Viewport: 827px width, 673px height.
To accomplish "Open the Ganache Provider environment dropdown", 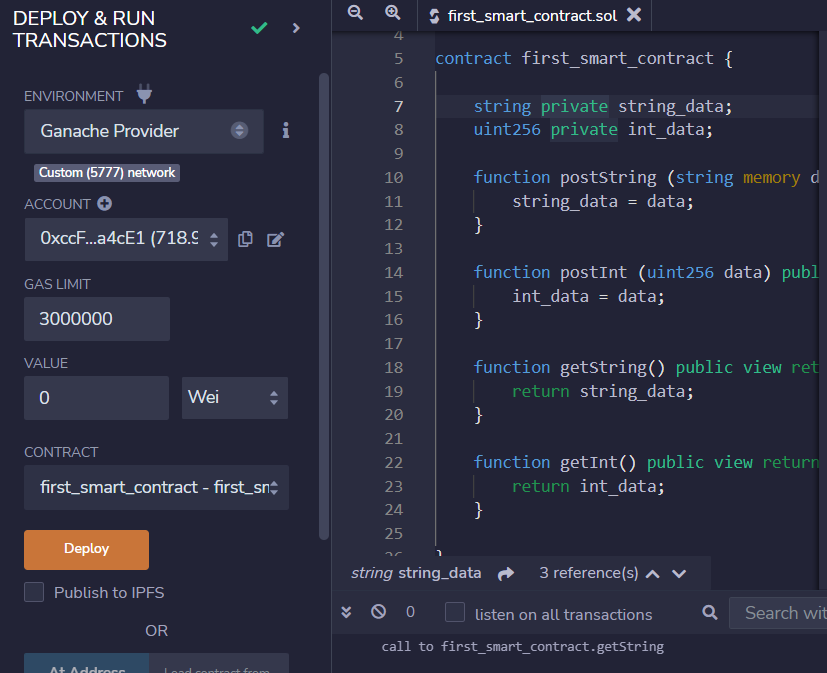I will tap(144, 131).
